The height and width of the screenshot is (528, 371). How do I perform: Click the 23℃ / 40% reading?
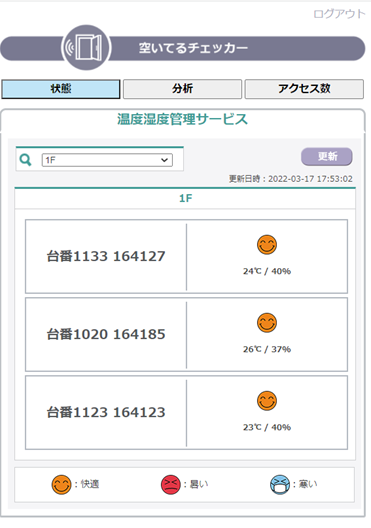(x=267, y=427)
